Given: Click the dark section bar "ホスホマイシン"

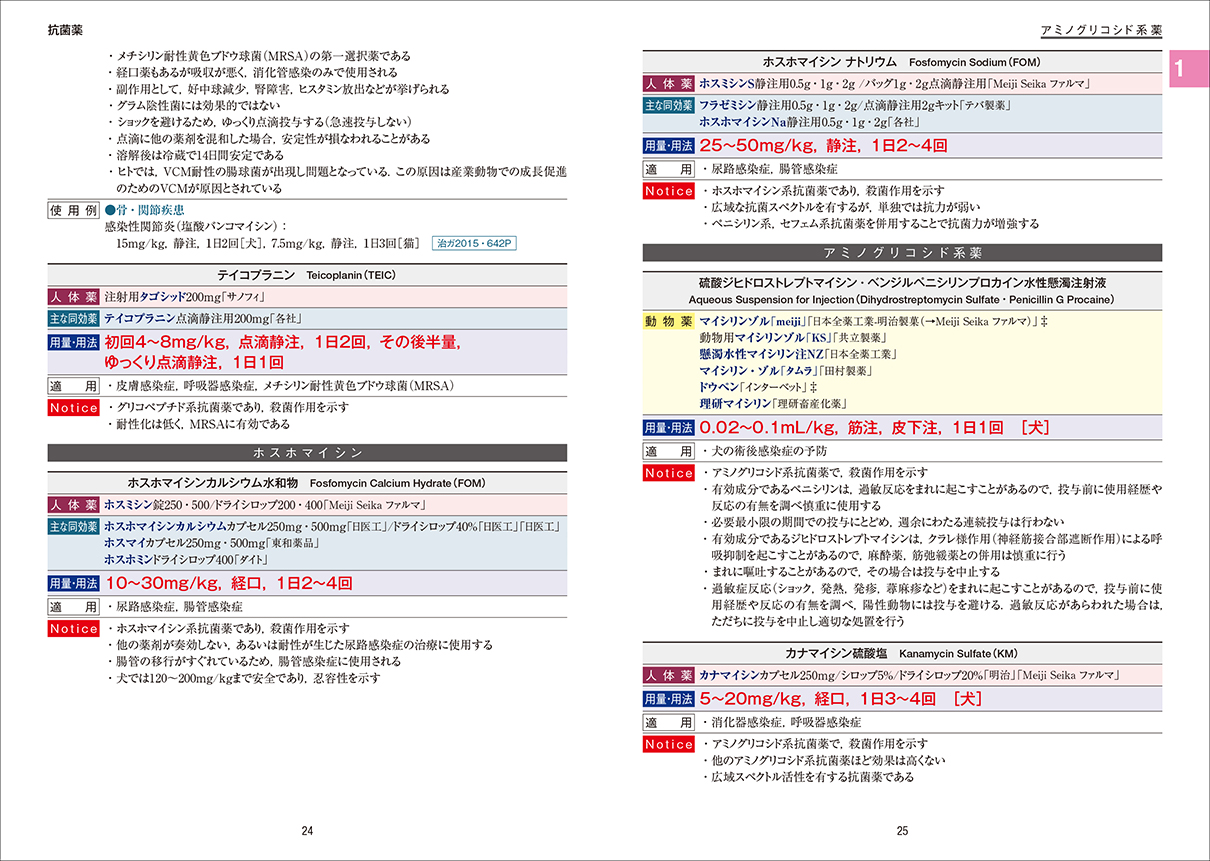Looking at the screenshot, I should [x=307, y=453].
